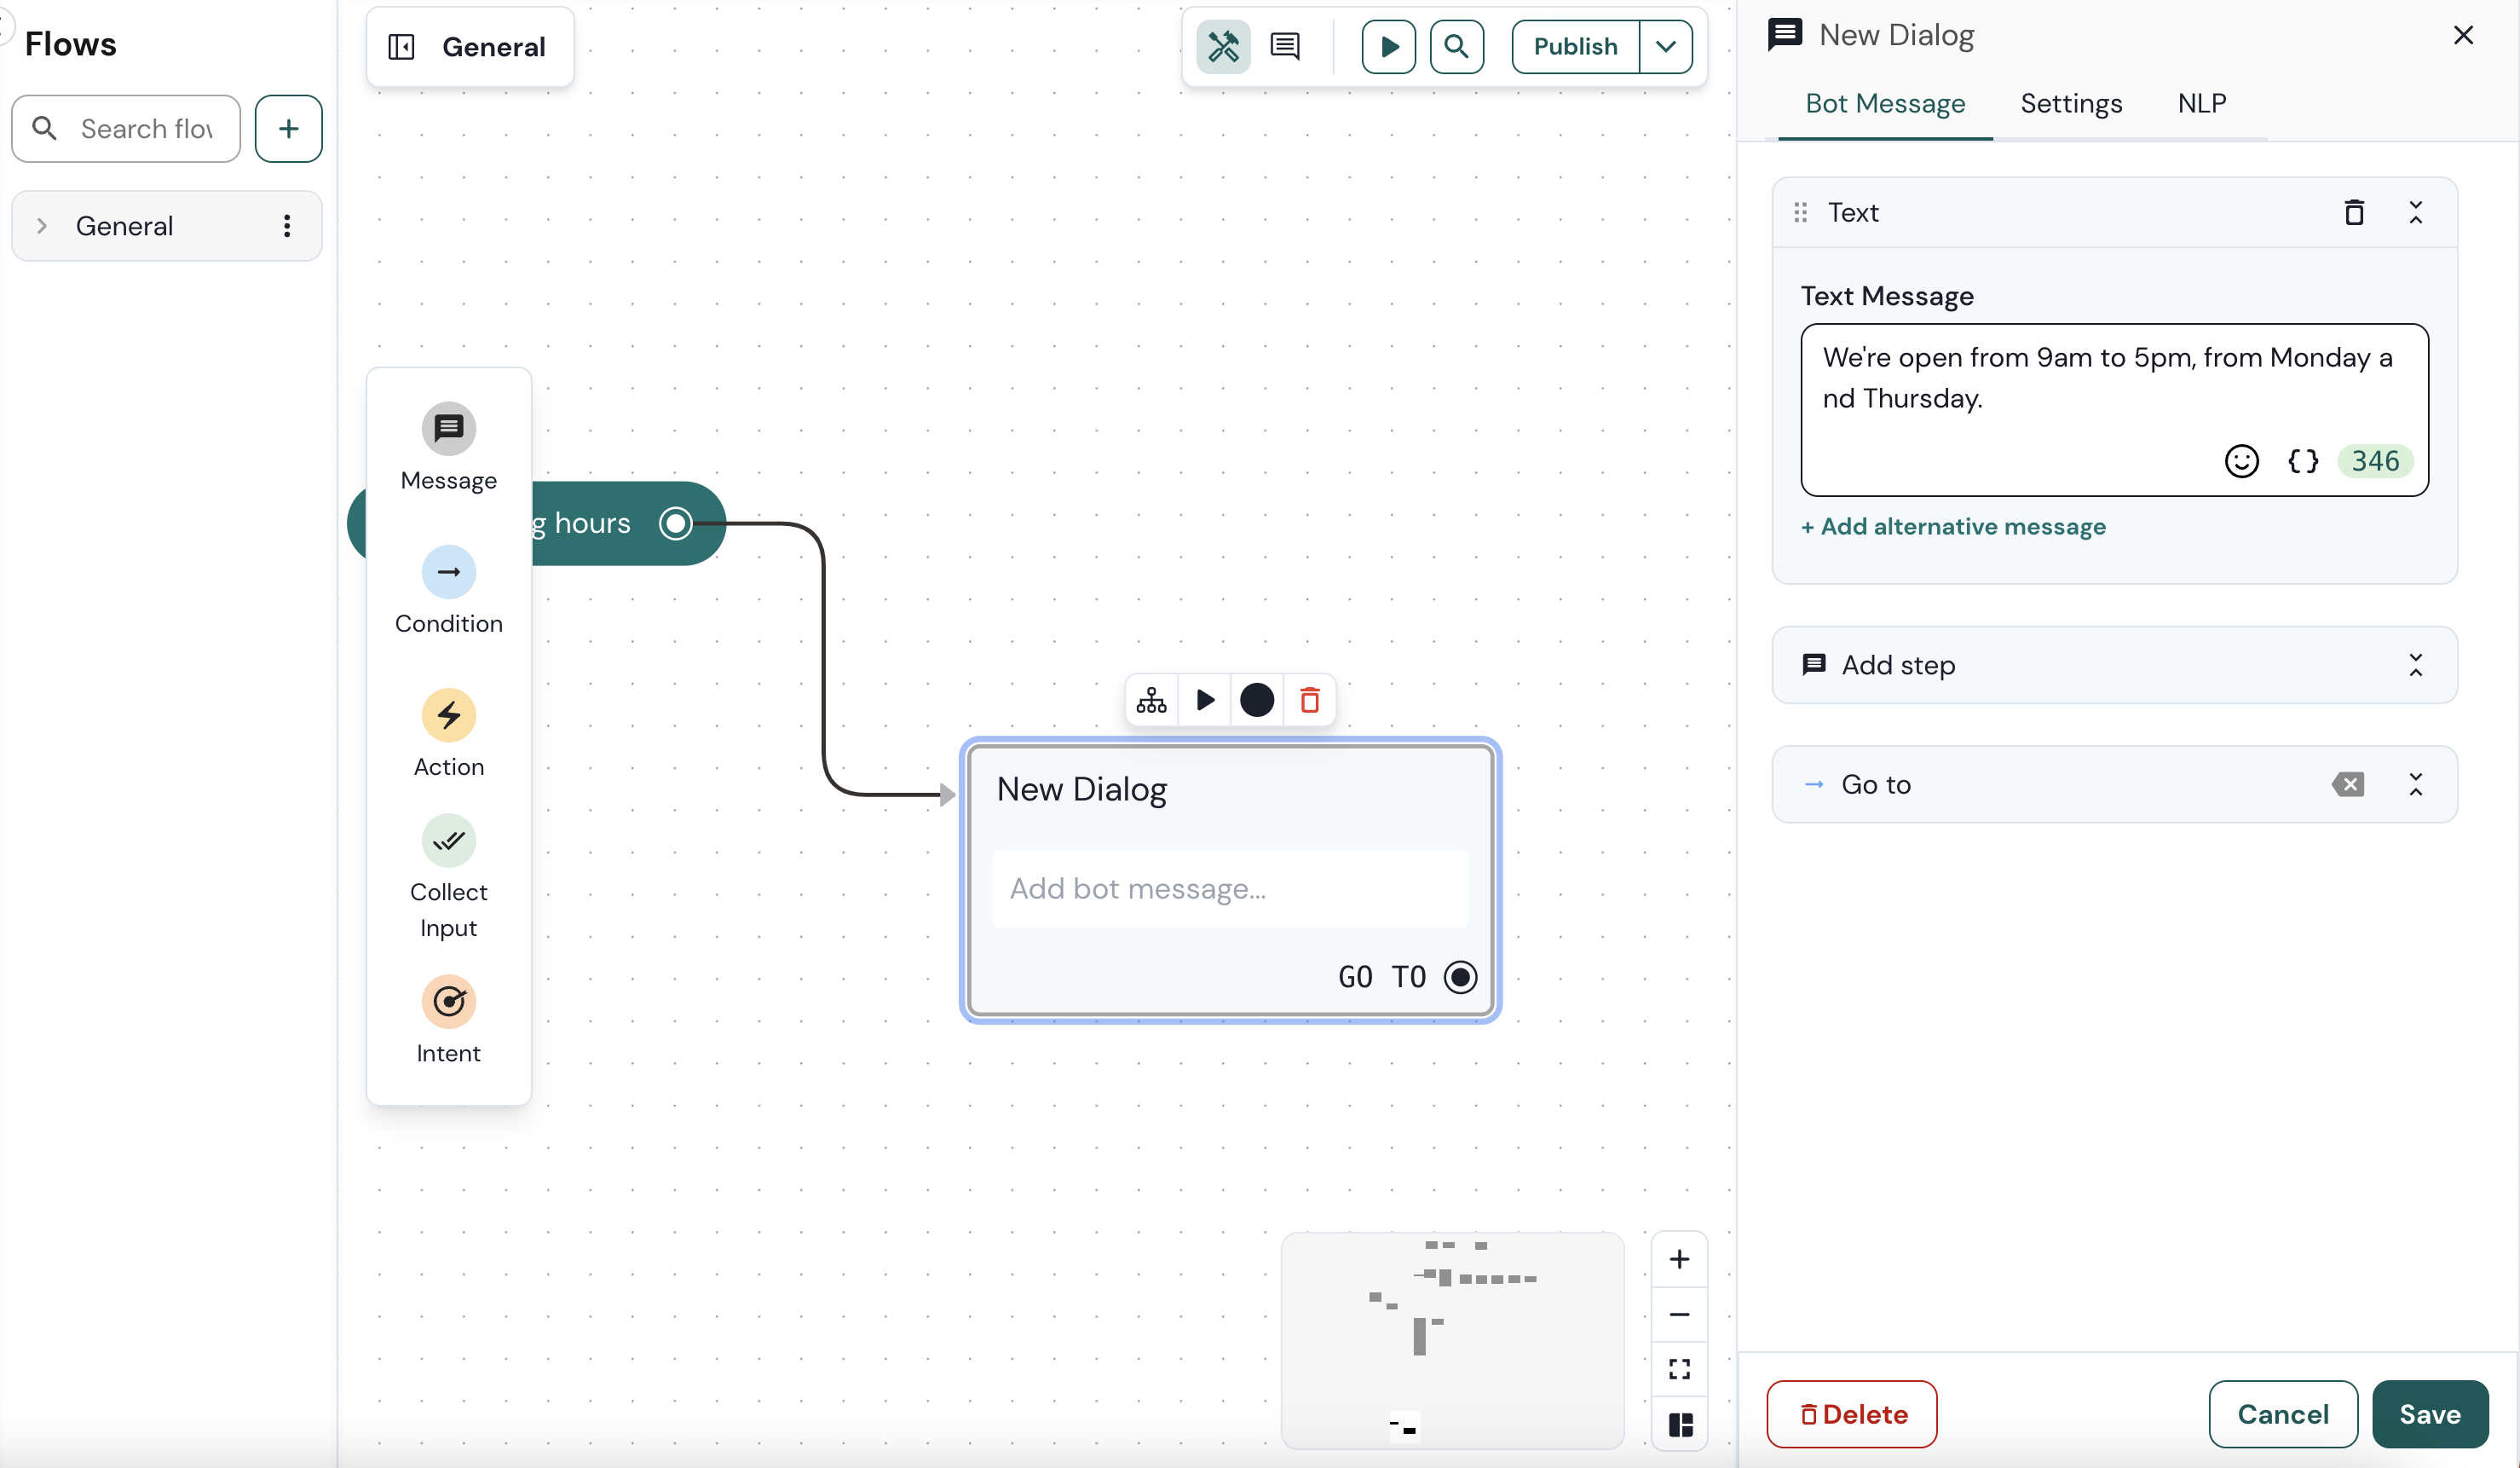Click the output connector circle on hours node
2520x1468 pixels.
pos(676,522)
